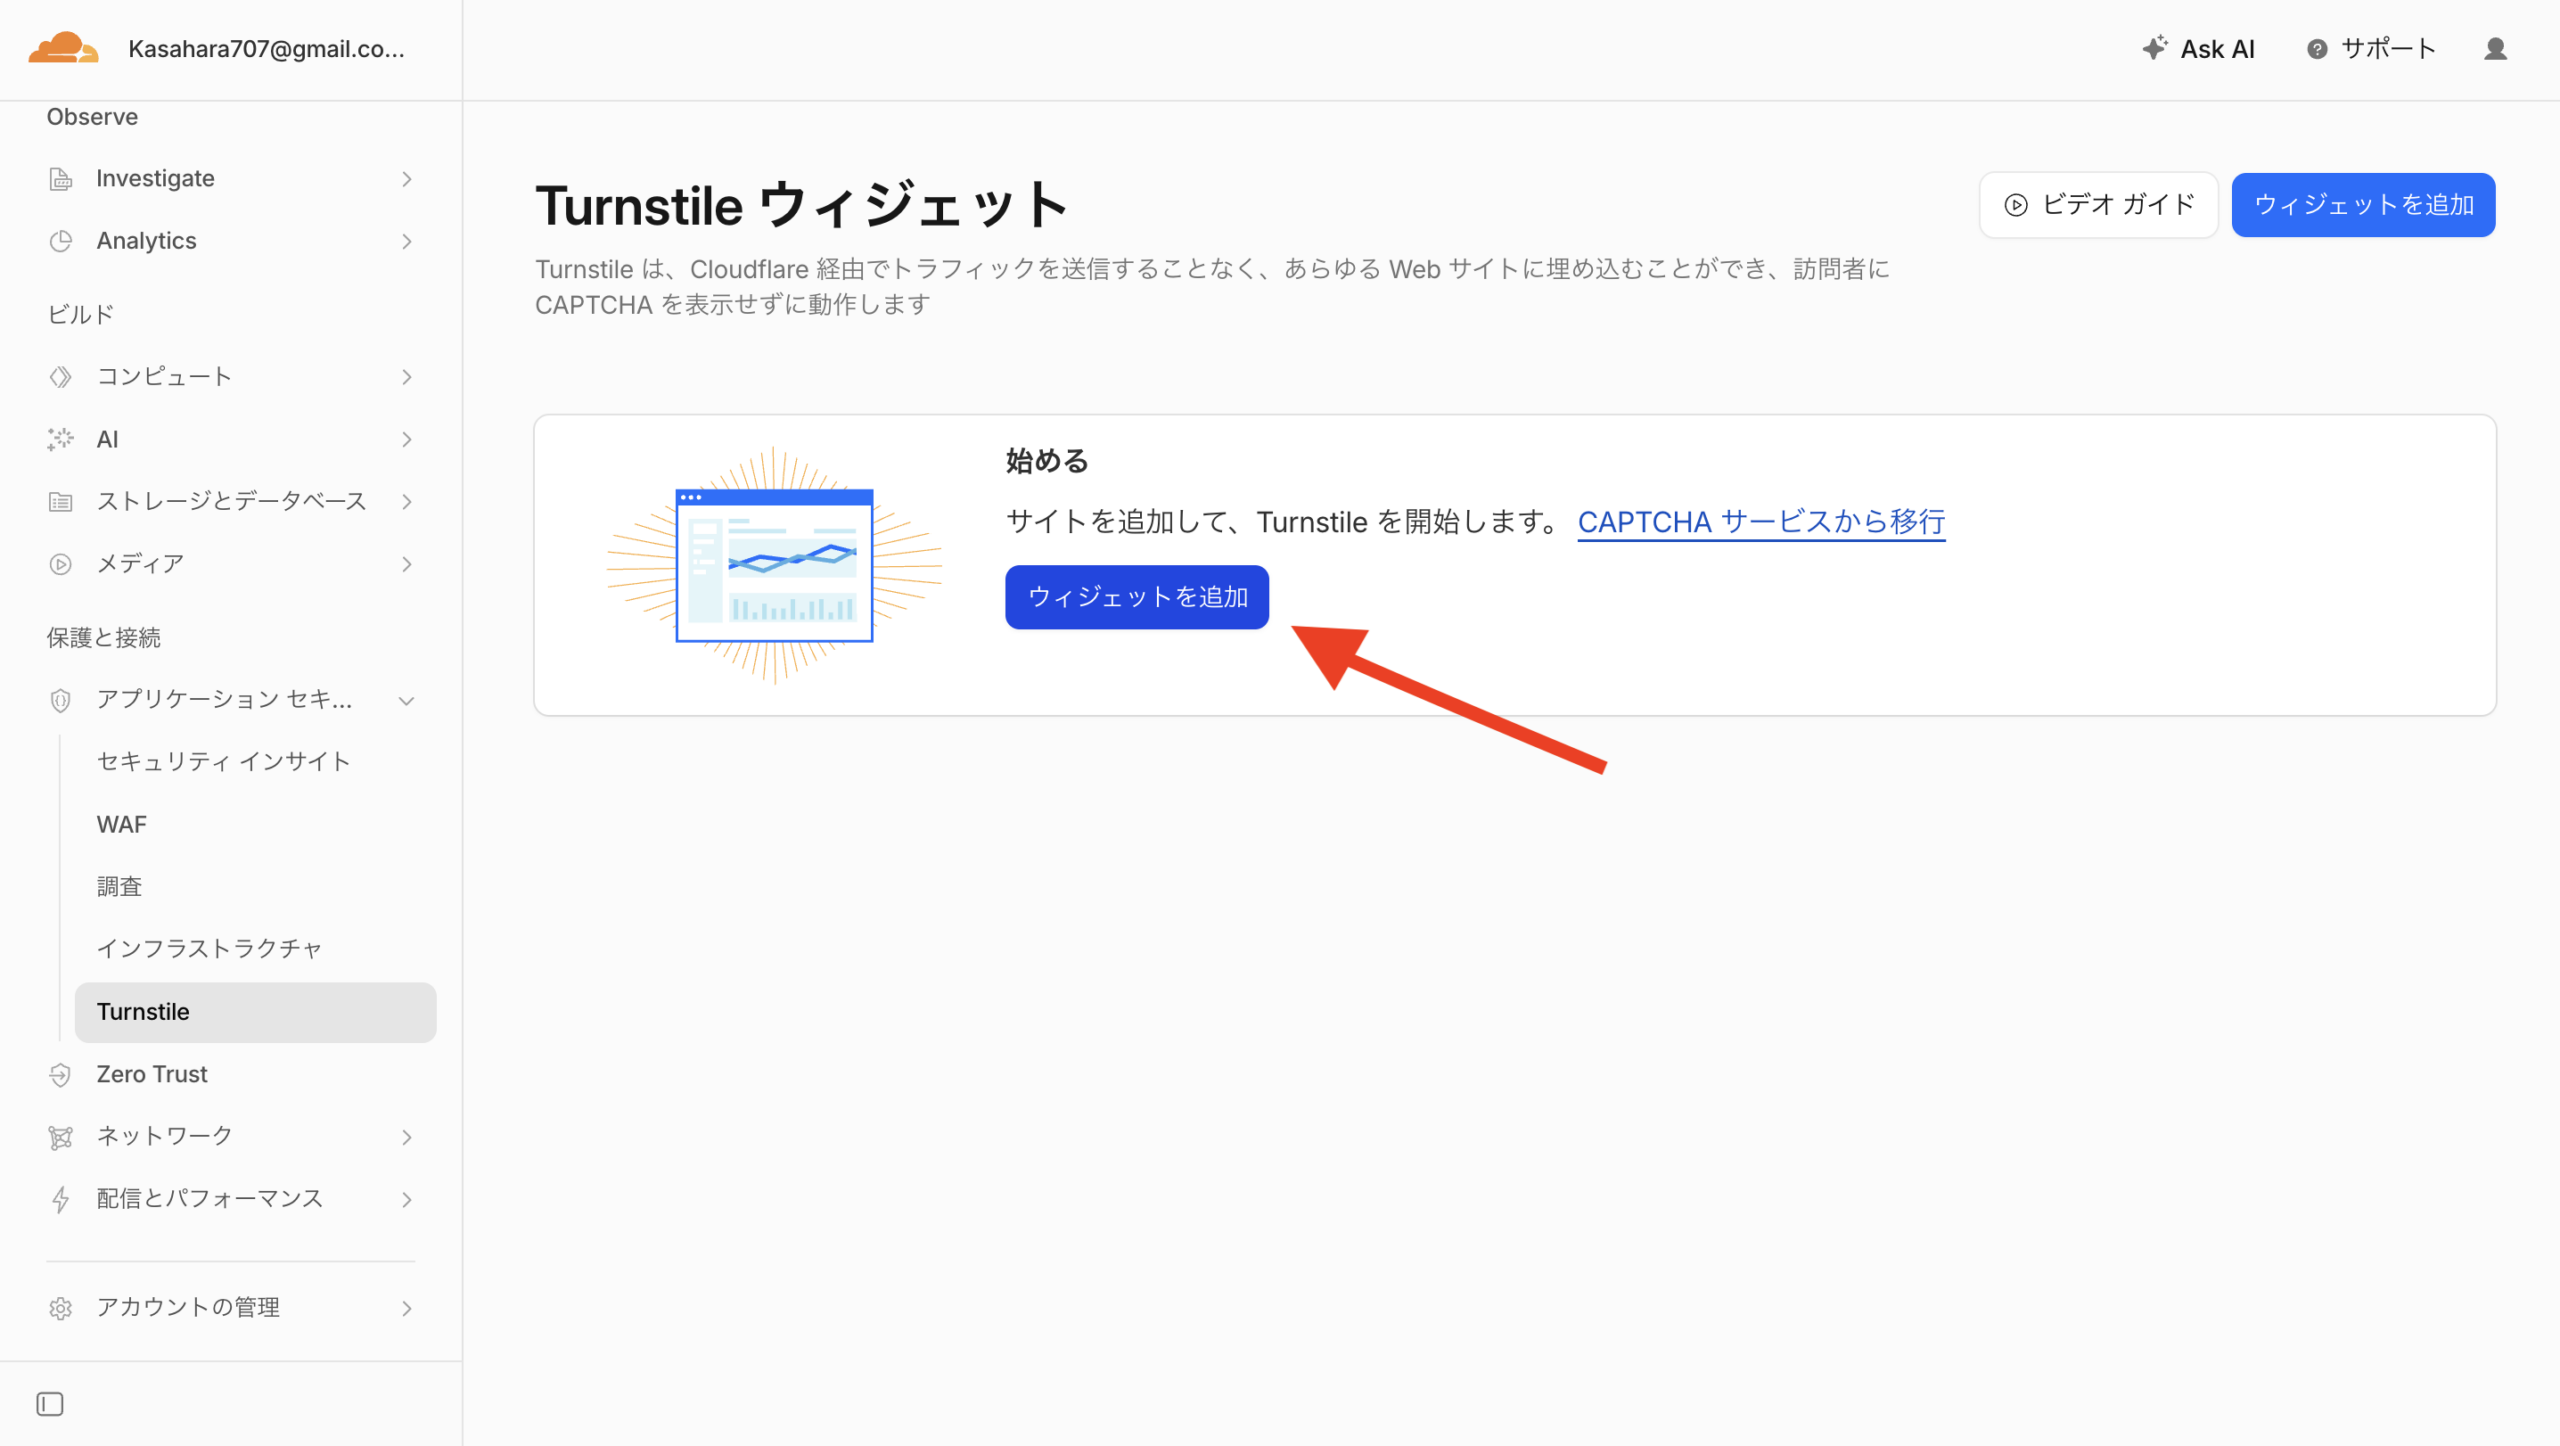Click the メディア label

click(140, 564)
